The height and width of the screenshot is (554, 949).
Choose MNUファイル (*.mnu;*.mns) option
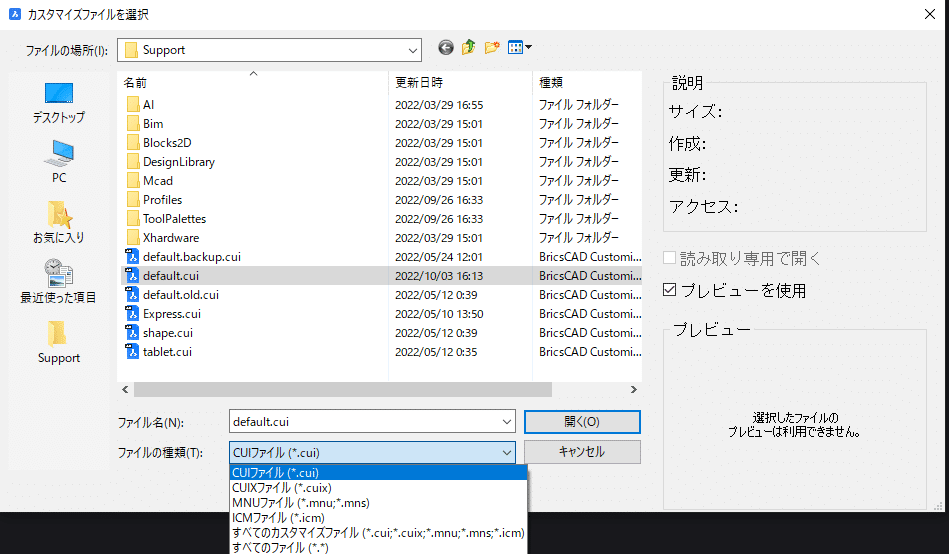[x=378, y=503]
